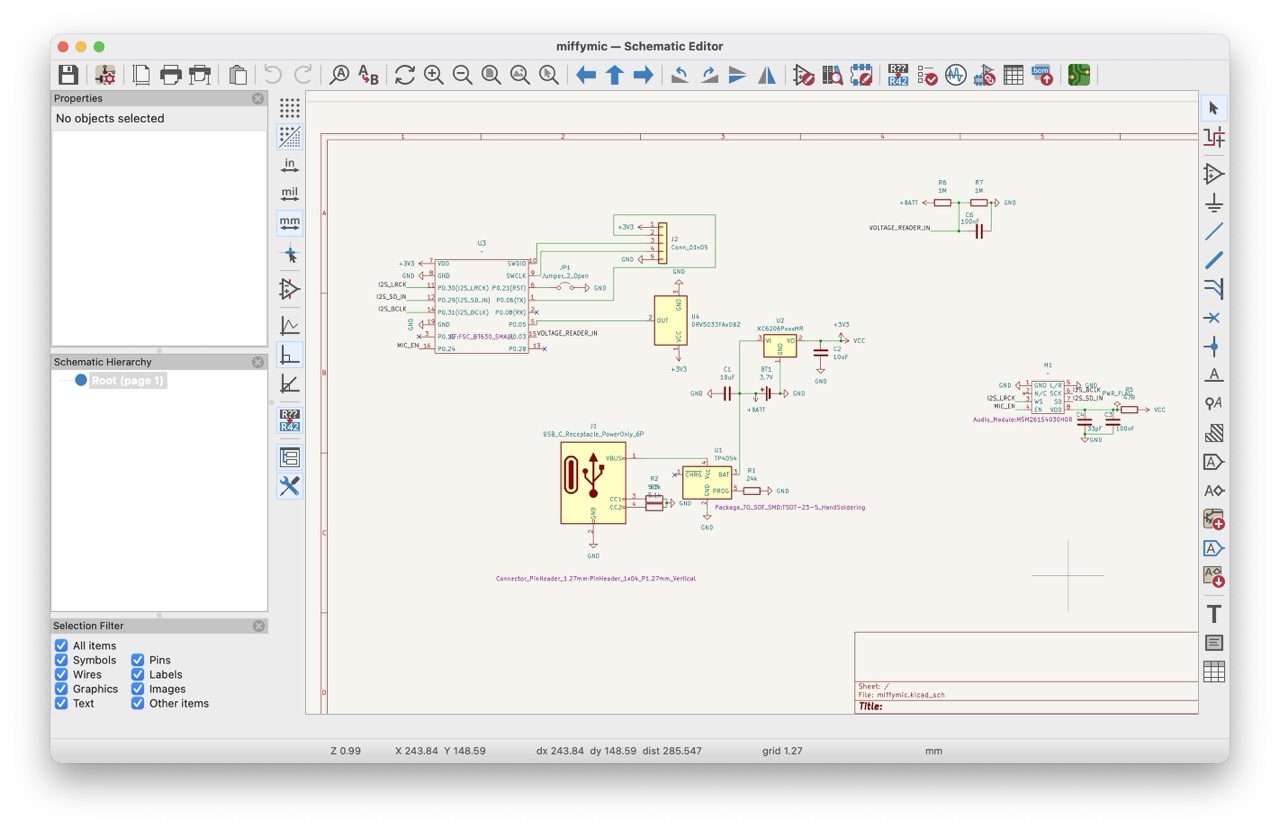Uncheck the Wires selection filter
Screen dimensions: 1280x830
61,675
